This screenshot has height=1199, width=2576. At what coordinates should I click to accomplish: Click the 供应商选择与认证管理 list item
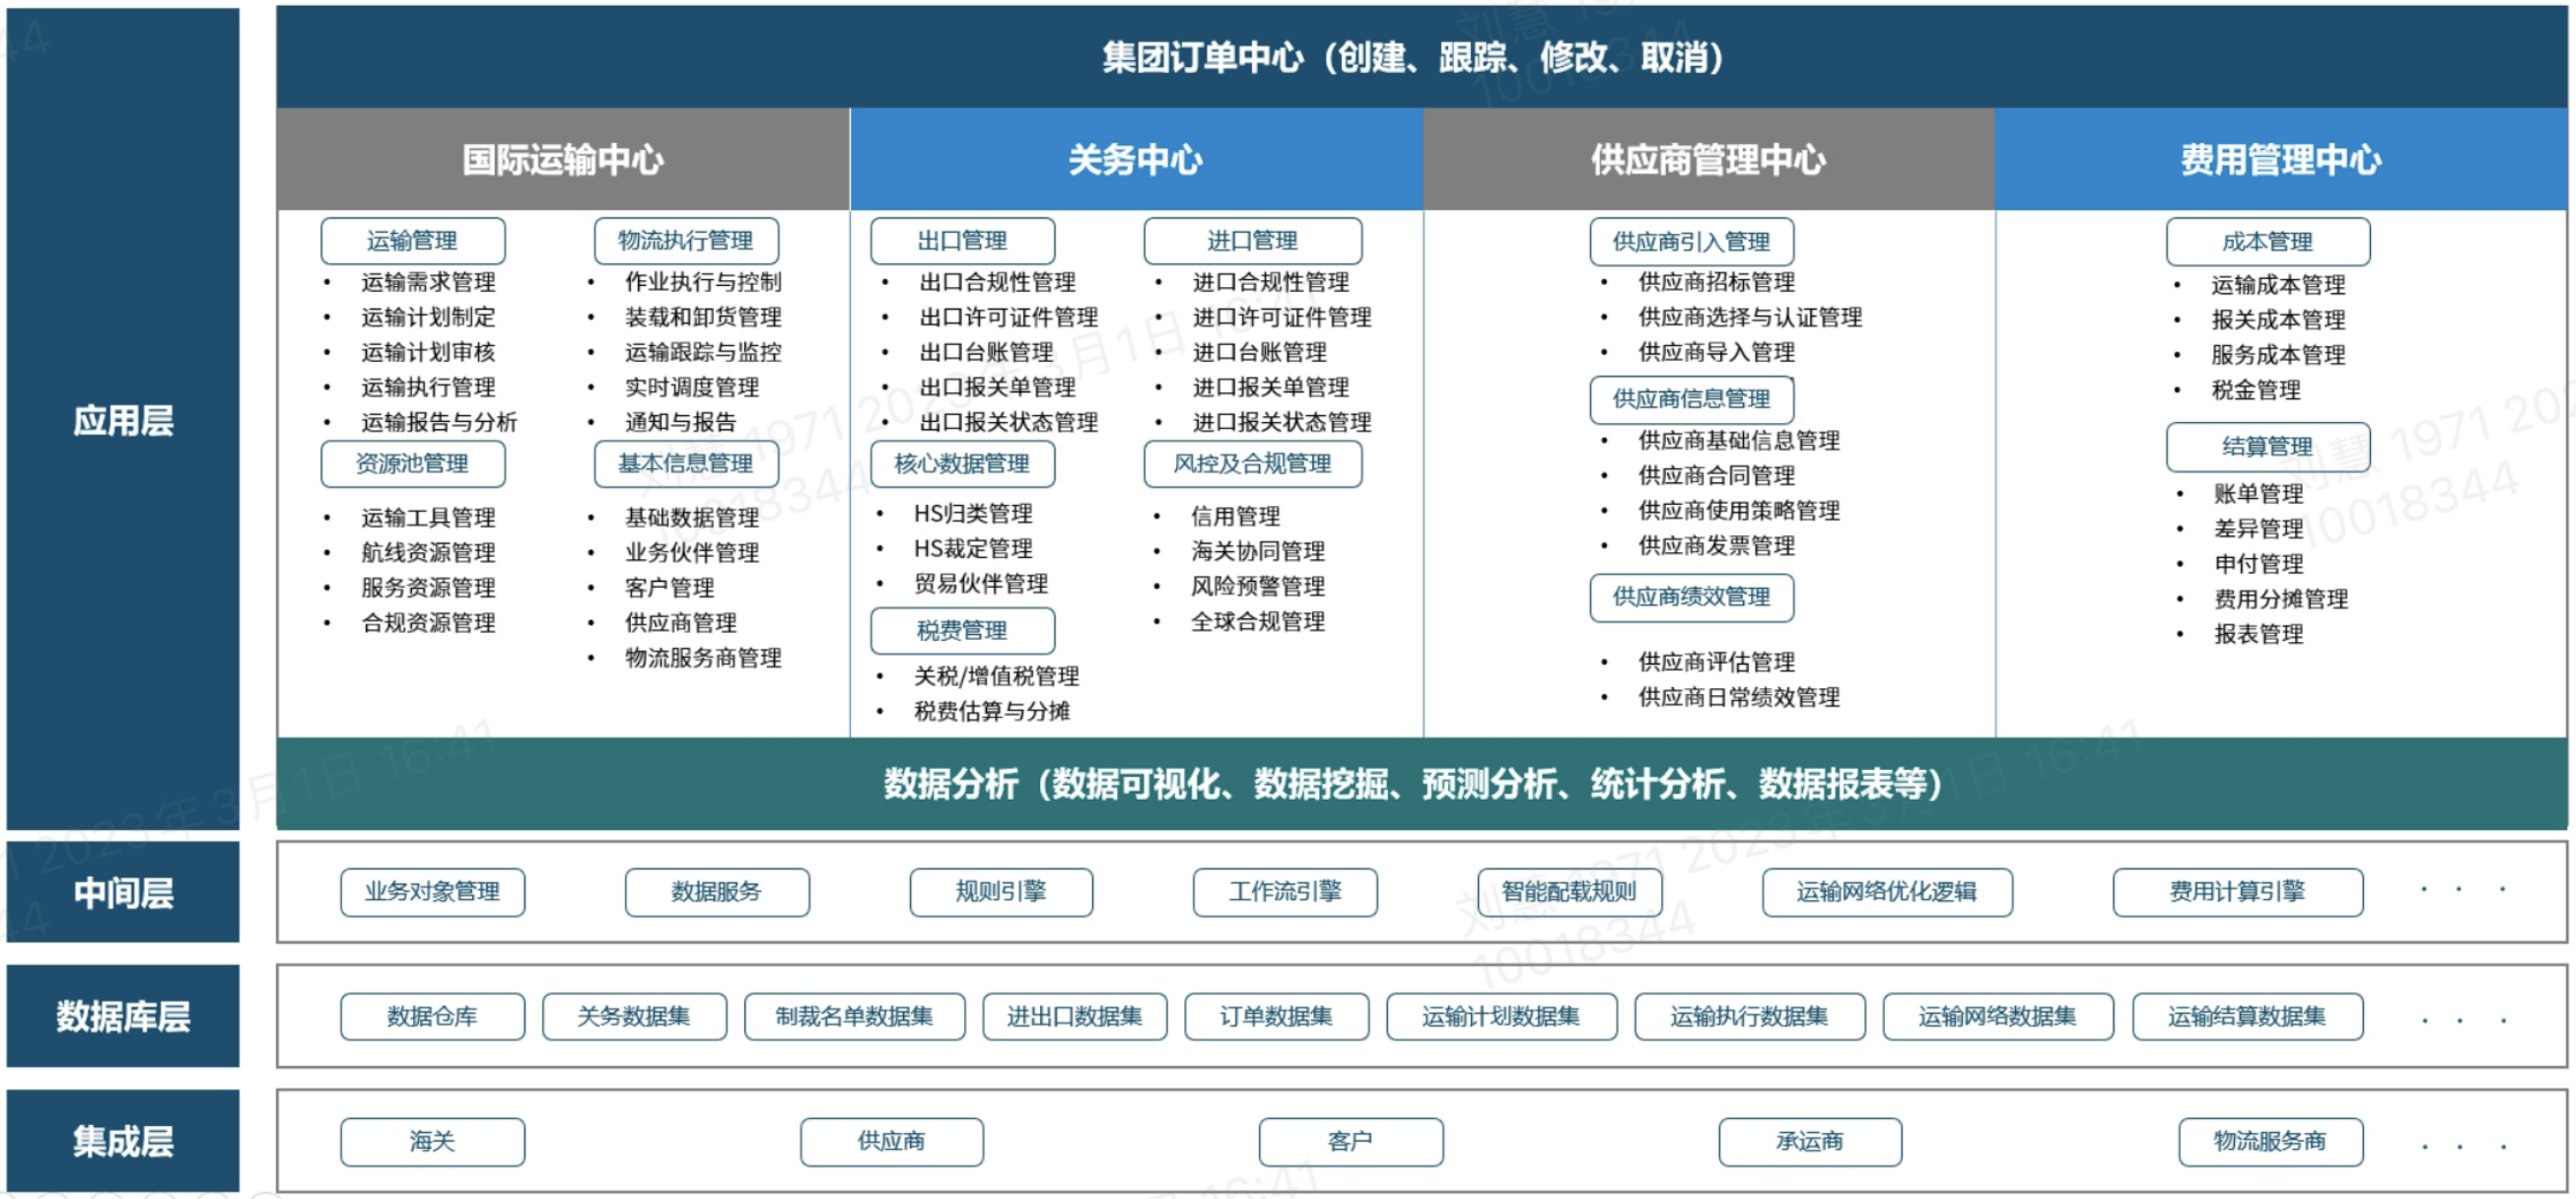click(1751, 317)
